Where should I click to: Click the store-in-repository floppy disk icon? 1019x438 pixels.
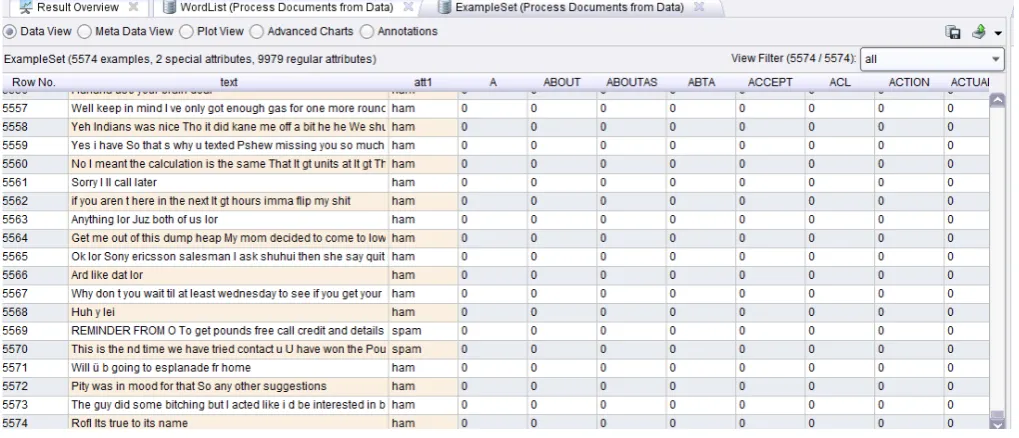[x=953, y=32]
